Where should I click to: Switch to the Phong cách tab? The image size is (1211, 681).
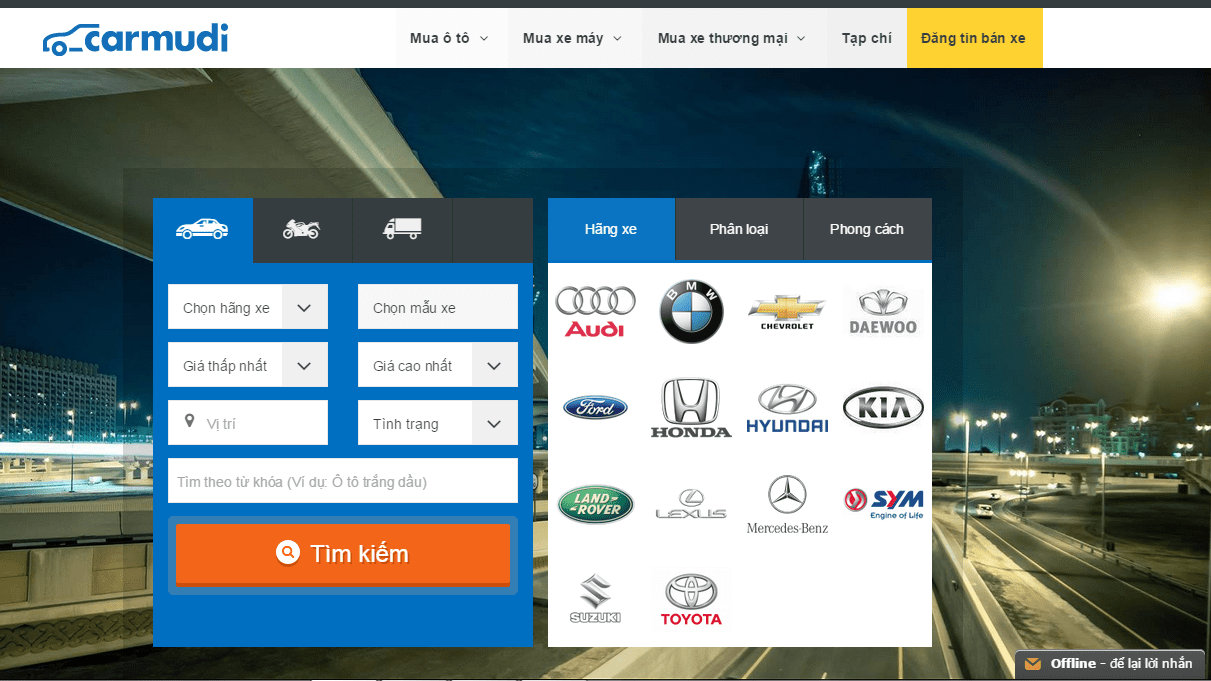867,229
